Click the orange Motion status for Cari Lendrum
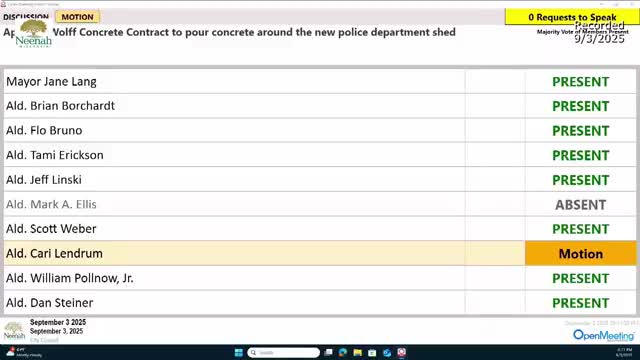The image size is (640, 360). click(581, 253)
